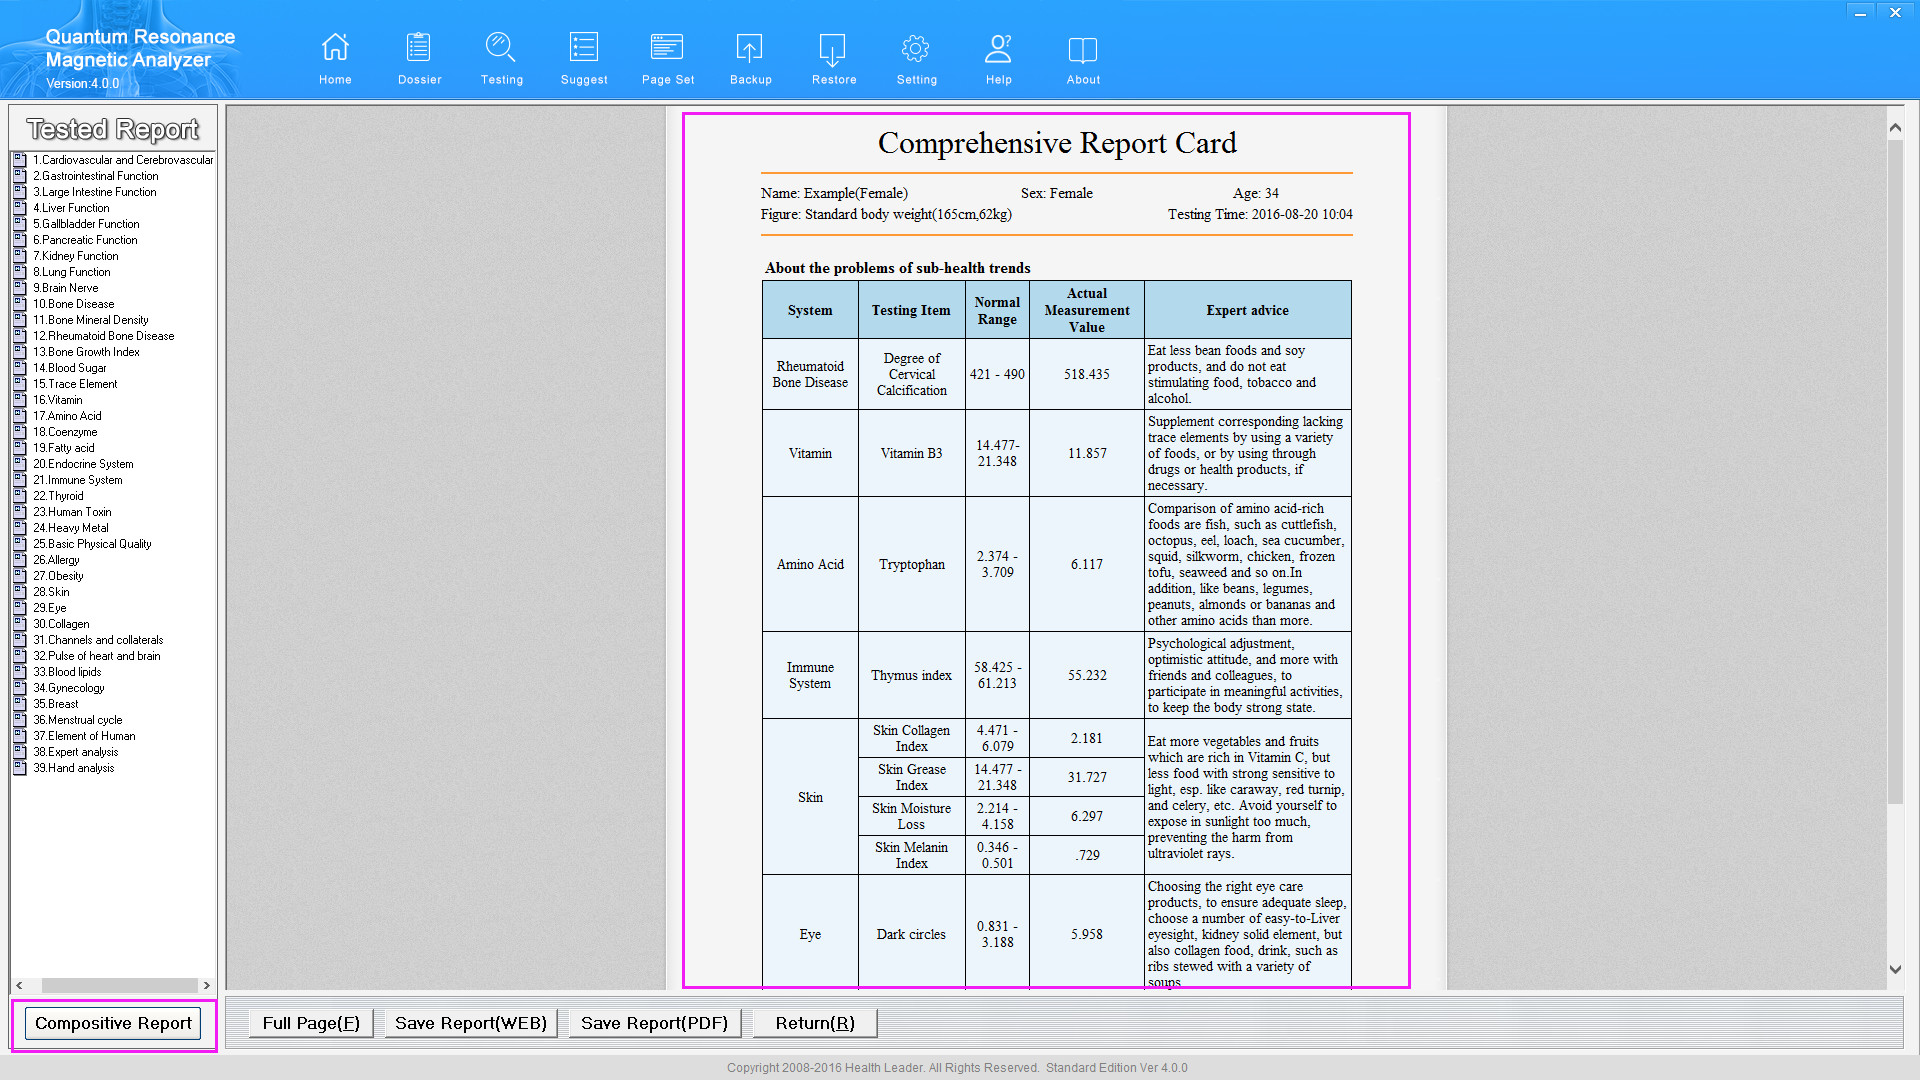Image resolution: width=1920 pixels, height=1080 pixels.
Task: Click the Compositive Report button
Action: click(113, 1023)
